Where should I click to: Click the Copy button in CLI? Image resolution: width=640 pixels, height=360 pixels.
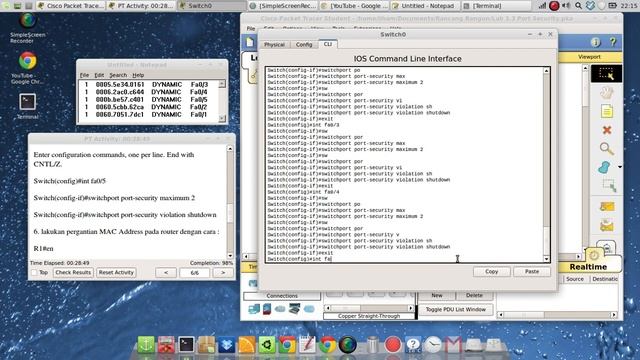pos(491,271)
